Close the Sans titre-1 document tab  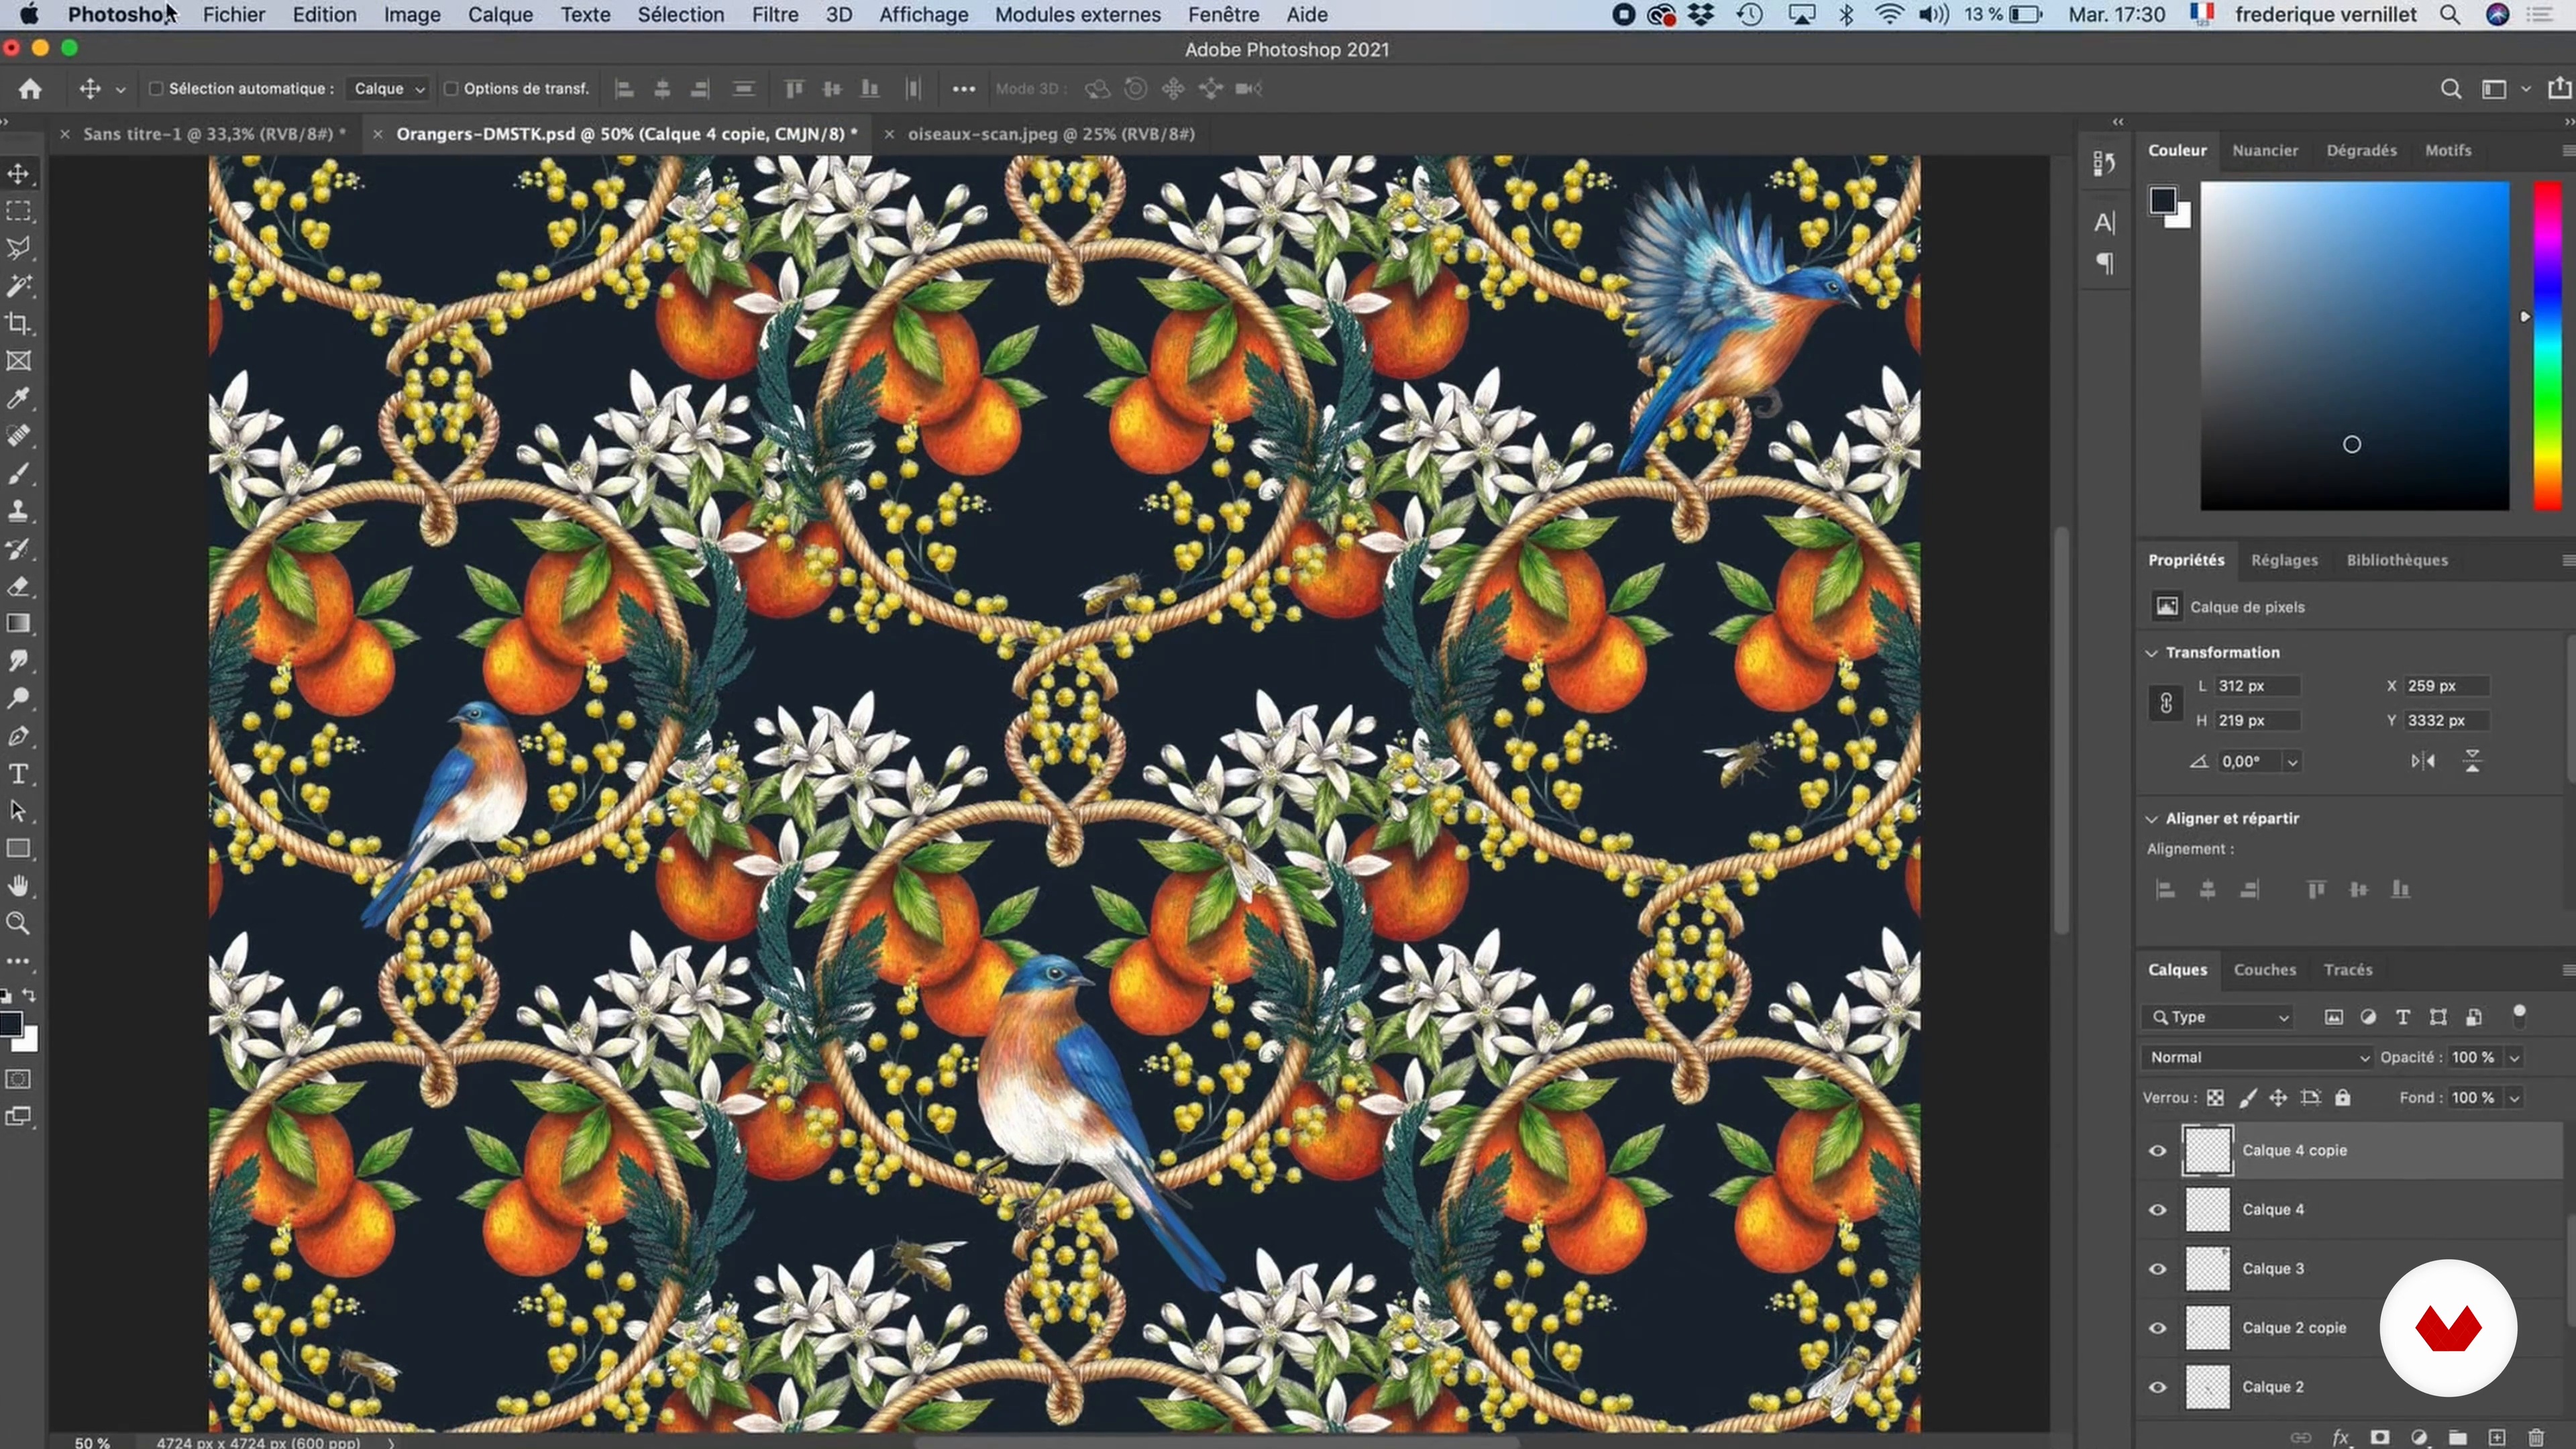[x=65, y=134]
